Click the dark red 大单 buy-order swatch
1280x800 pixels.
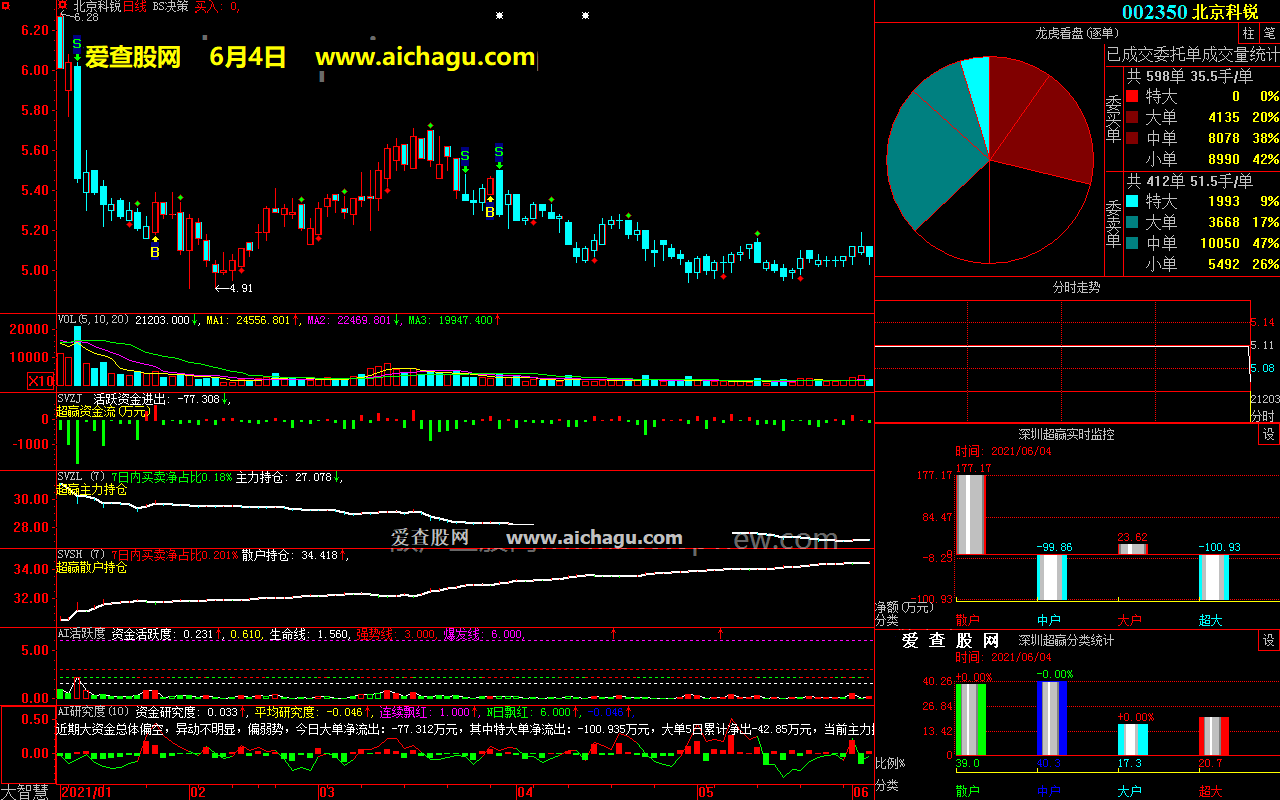[1132, 118]
